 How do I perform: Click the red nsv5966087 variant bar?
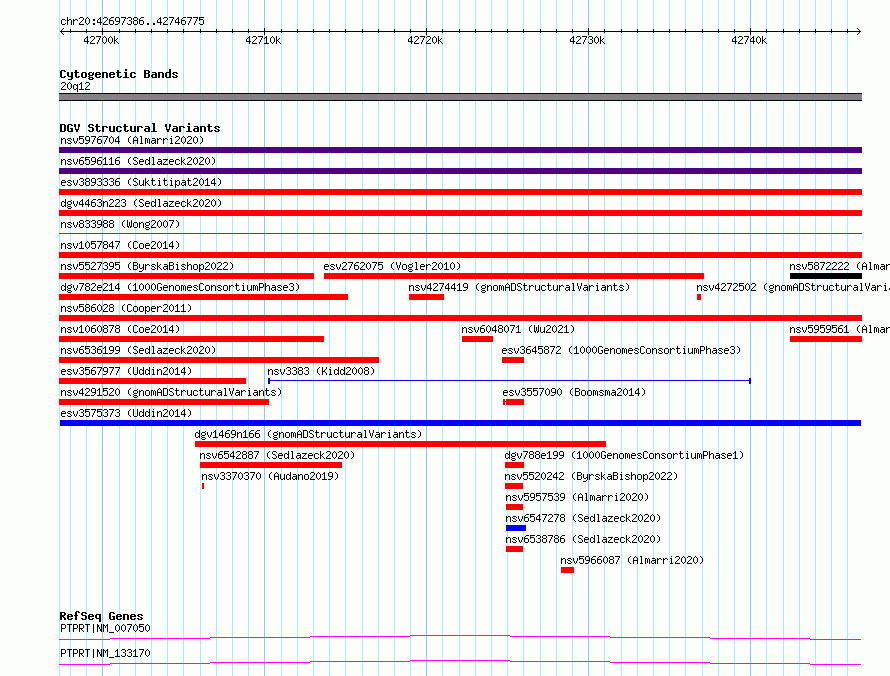pyautogui.click(x=568, y=570)
